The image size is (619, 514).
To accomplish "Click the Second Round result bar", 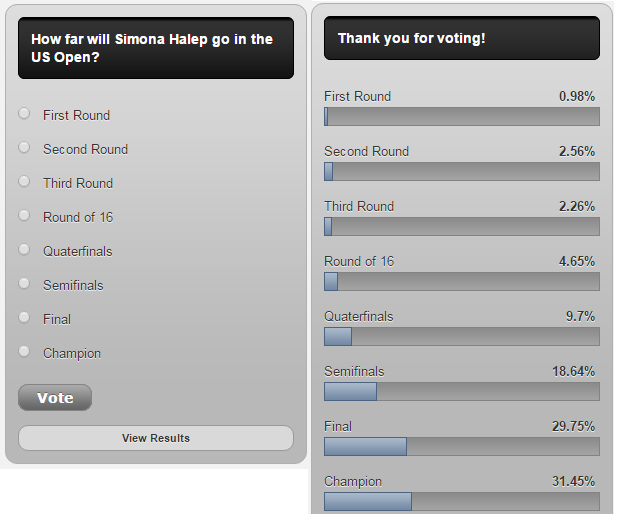I will [461, 172].
